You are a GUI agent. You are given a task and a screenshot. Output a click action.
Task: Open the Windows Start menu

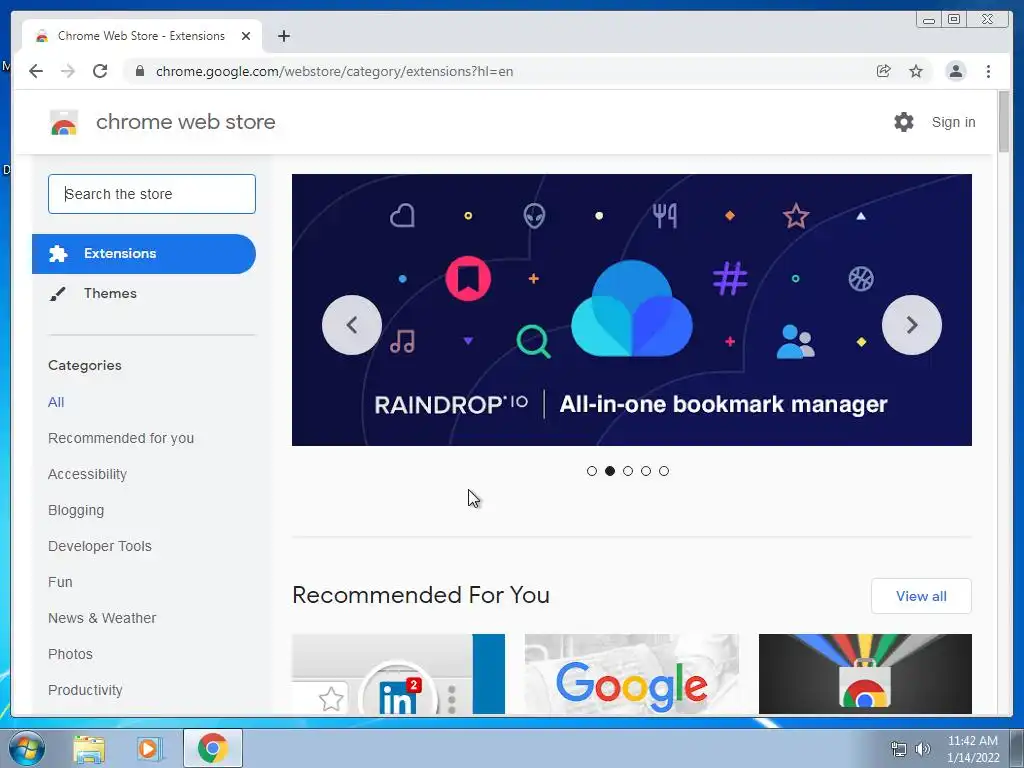26,748
